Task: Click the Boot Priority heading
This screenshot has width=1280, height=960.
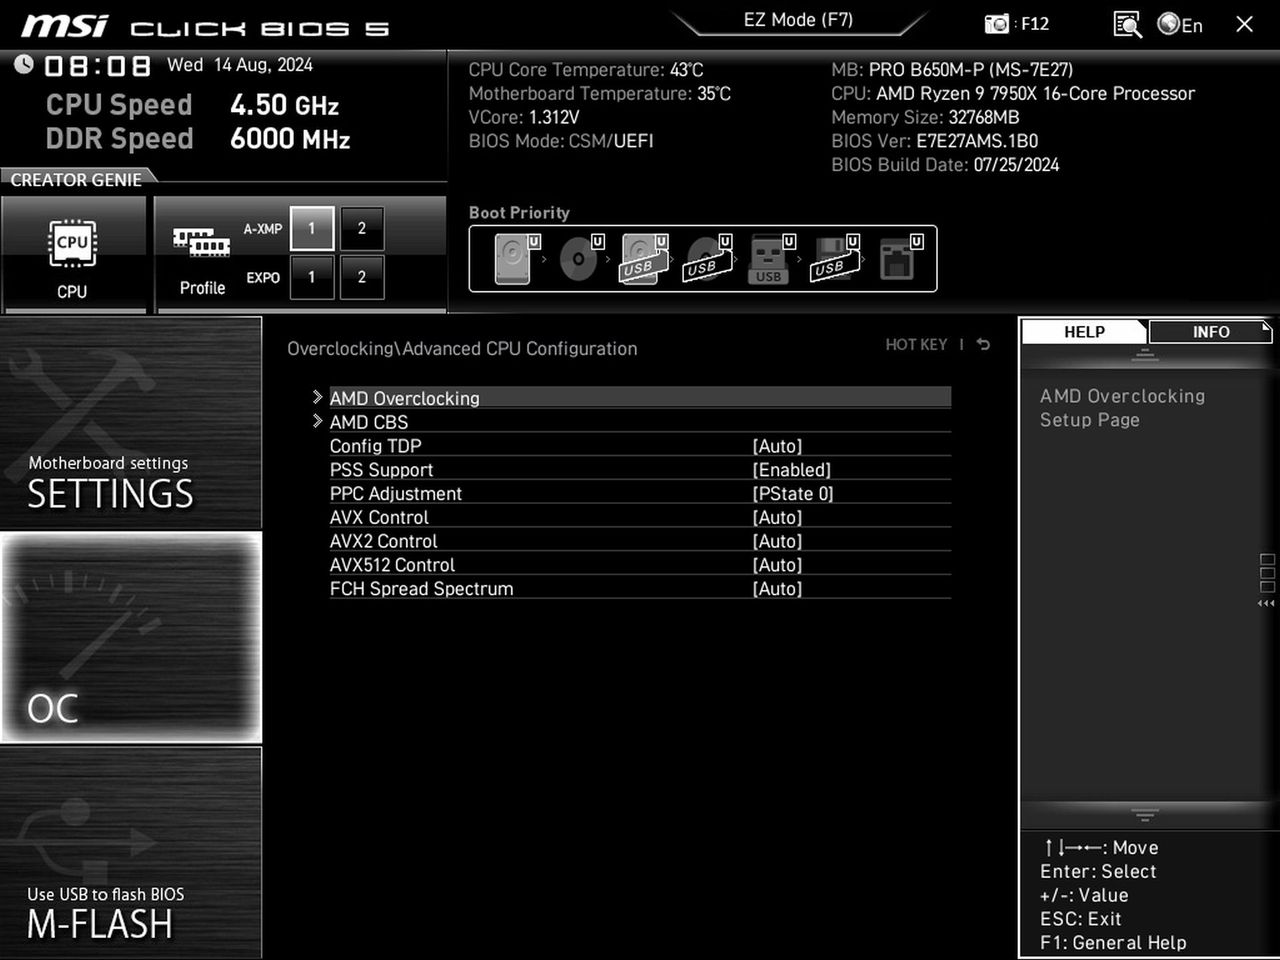Action: point(519,213)
